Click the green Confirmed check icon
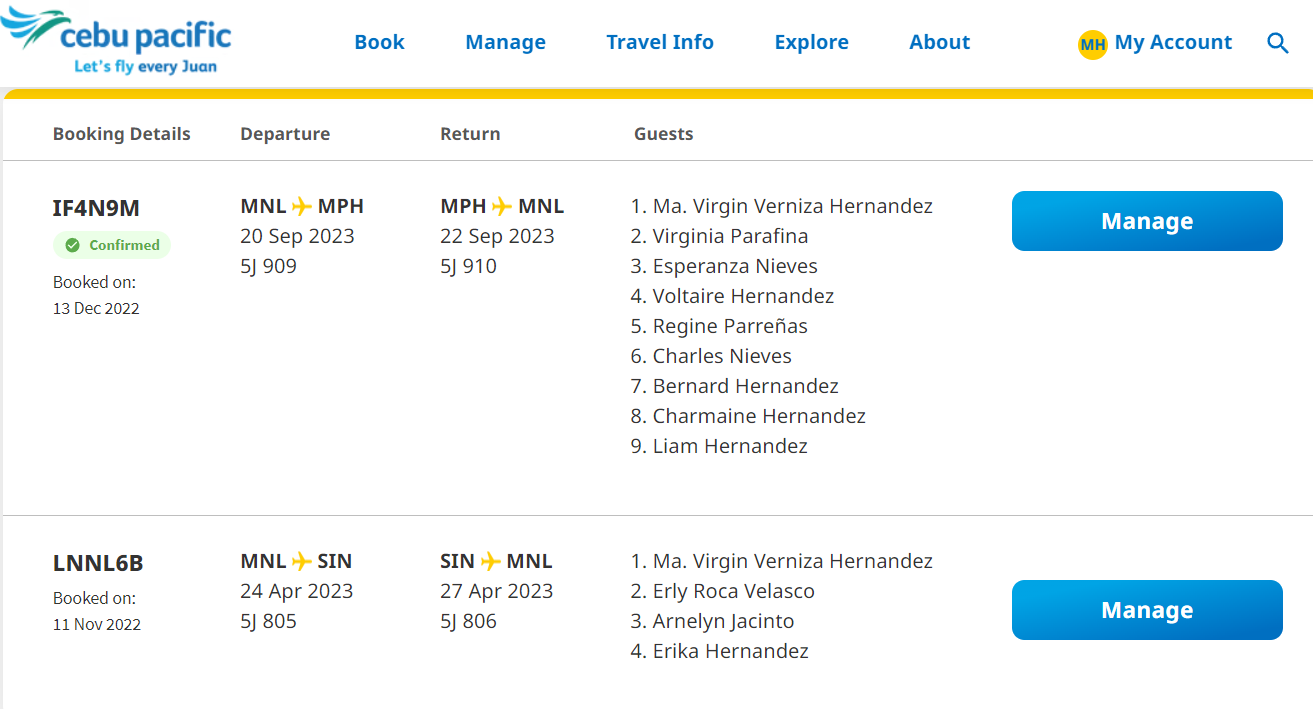 (x=72, y=245)
